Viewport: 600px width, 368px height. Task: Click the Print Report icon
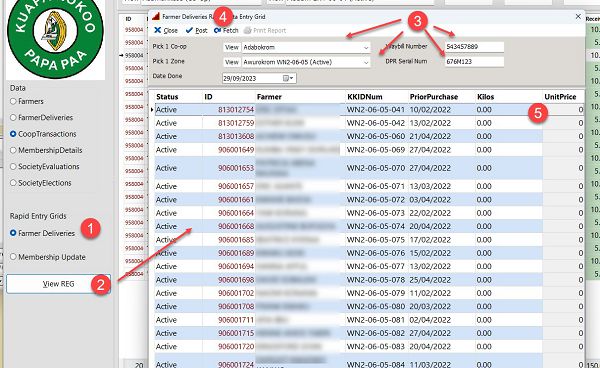[248, 30]
